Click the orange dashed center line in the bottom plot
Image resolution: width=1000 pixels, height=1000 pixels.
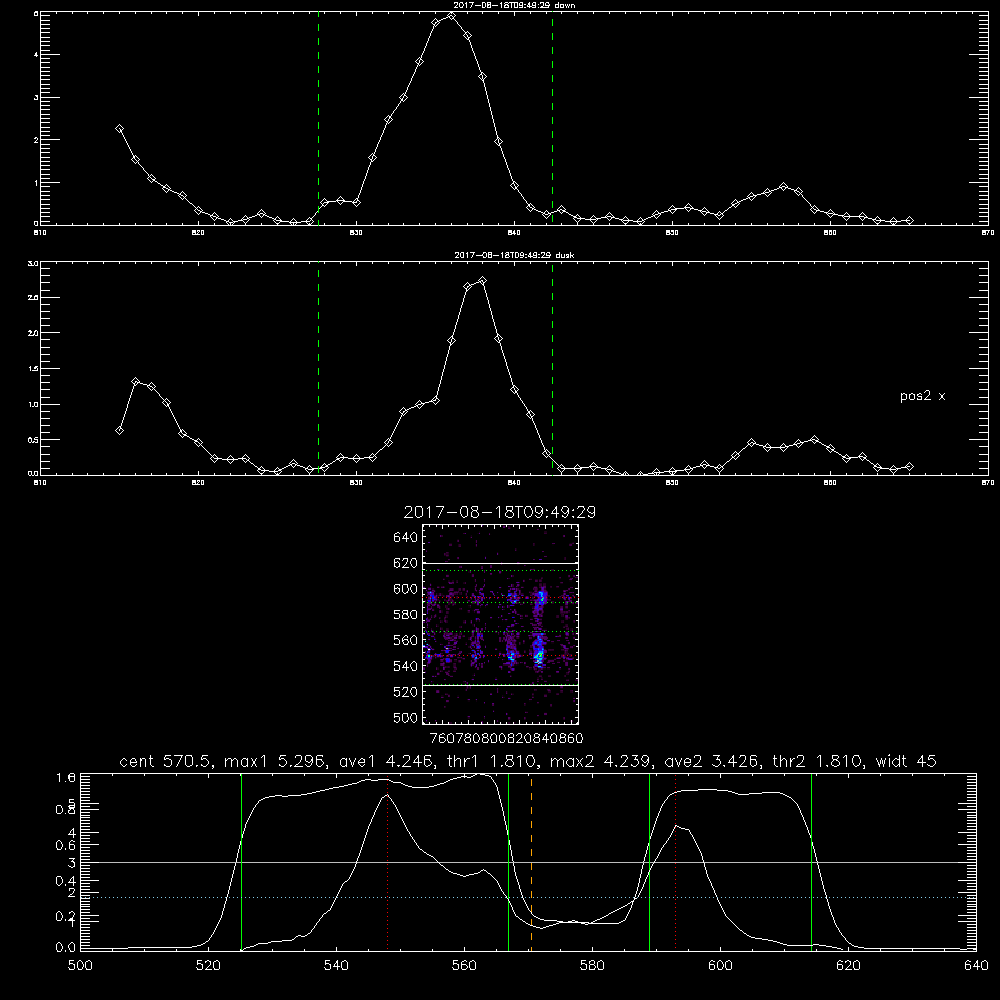pos(531,861)
